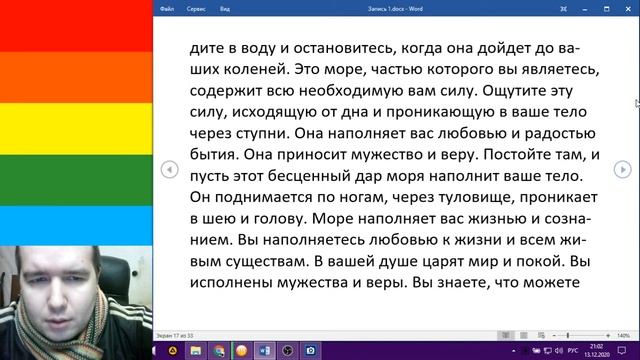Screen dimensions: 640x360
Task: Open network settings tray icon
Action: click(548, 351)
